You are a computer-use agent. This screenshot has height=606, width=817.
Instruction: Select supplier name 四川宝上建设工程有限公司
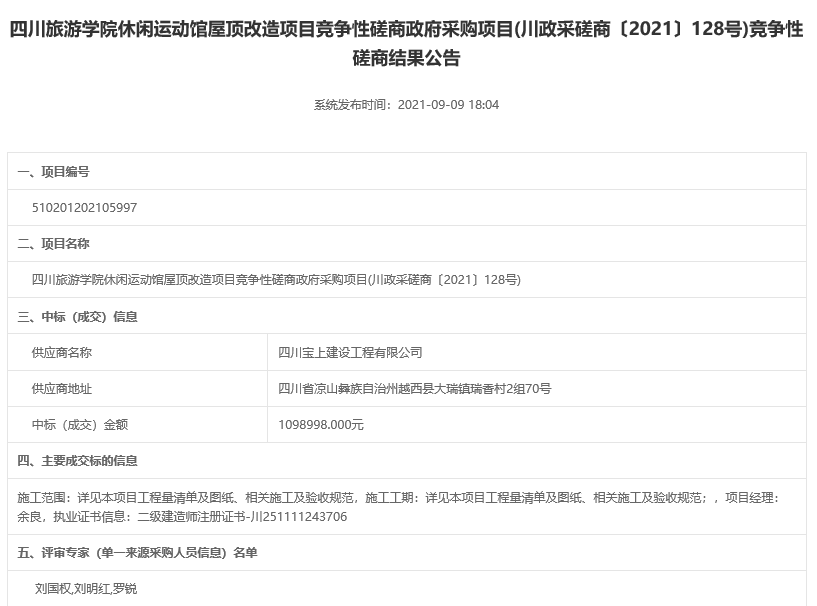tap(350, 353)
